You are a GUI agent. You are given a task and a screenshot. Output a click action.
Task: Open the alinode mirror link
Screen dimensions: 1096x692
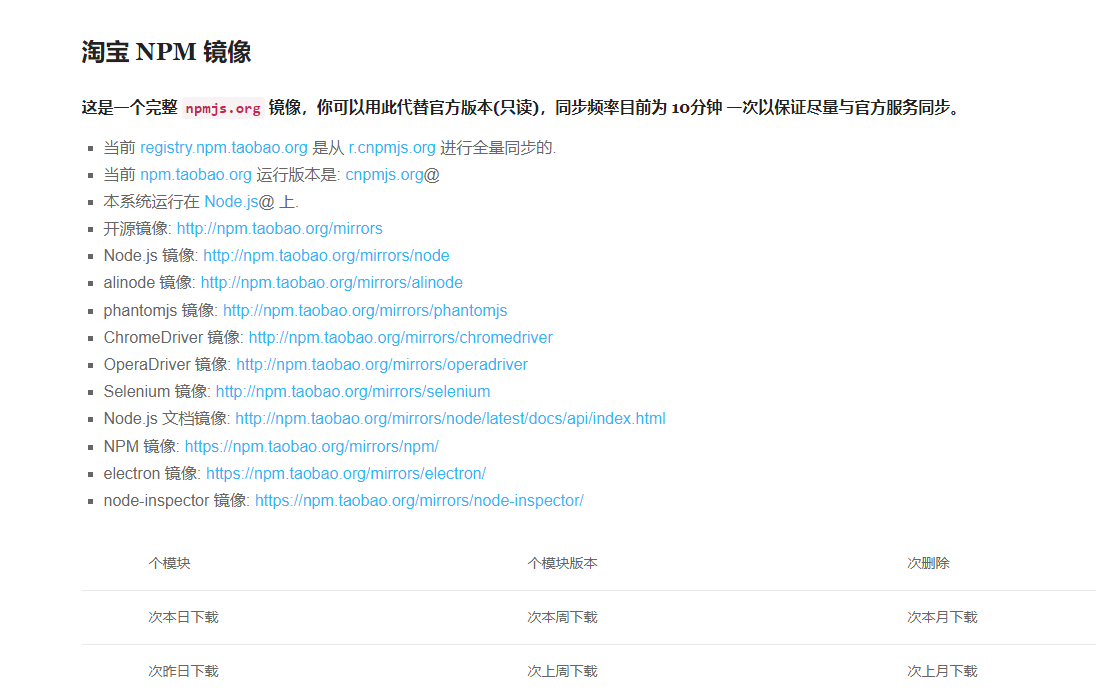point(332,282)
